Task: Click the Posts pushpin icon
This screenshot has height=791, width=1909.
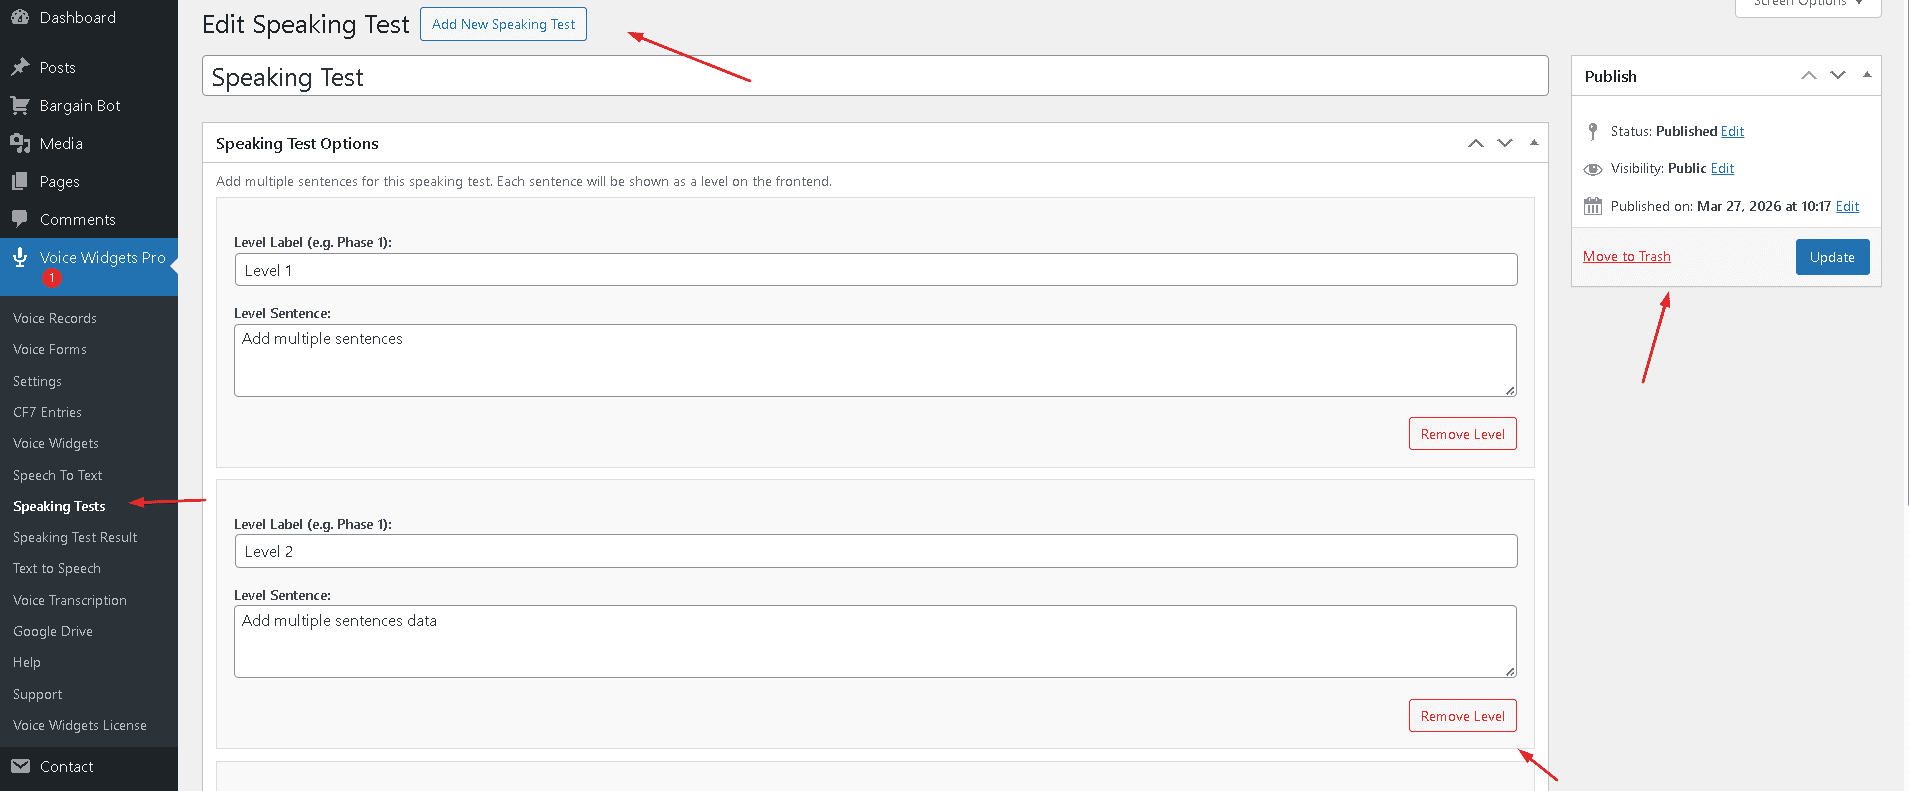Action: tap(20, 67)
